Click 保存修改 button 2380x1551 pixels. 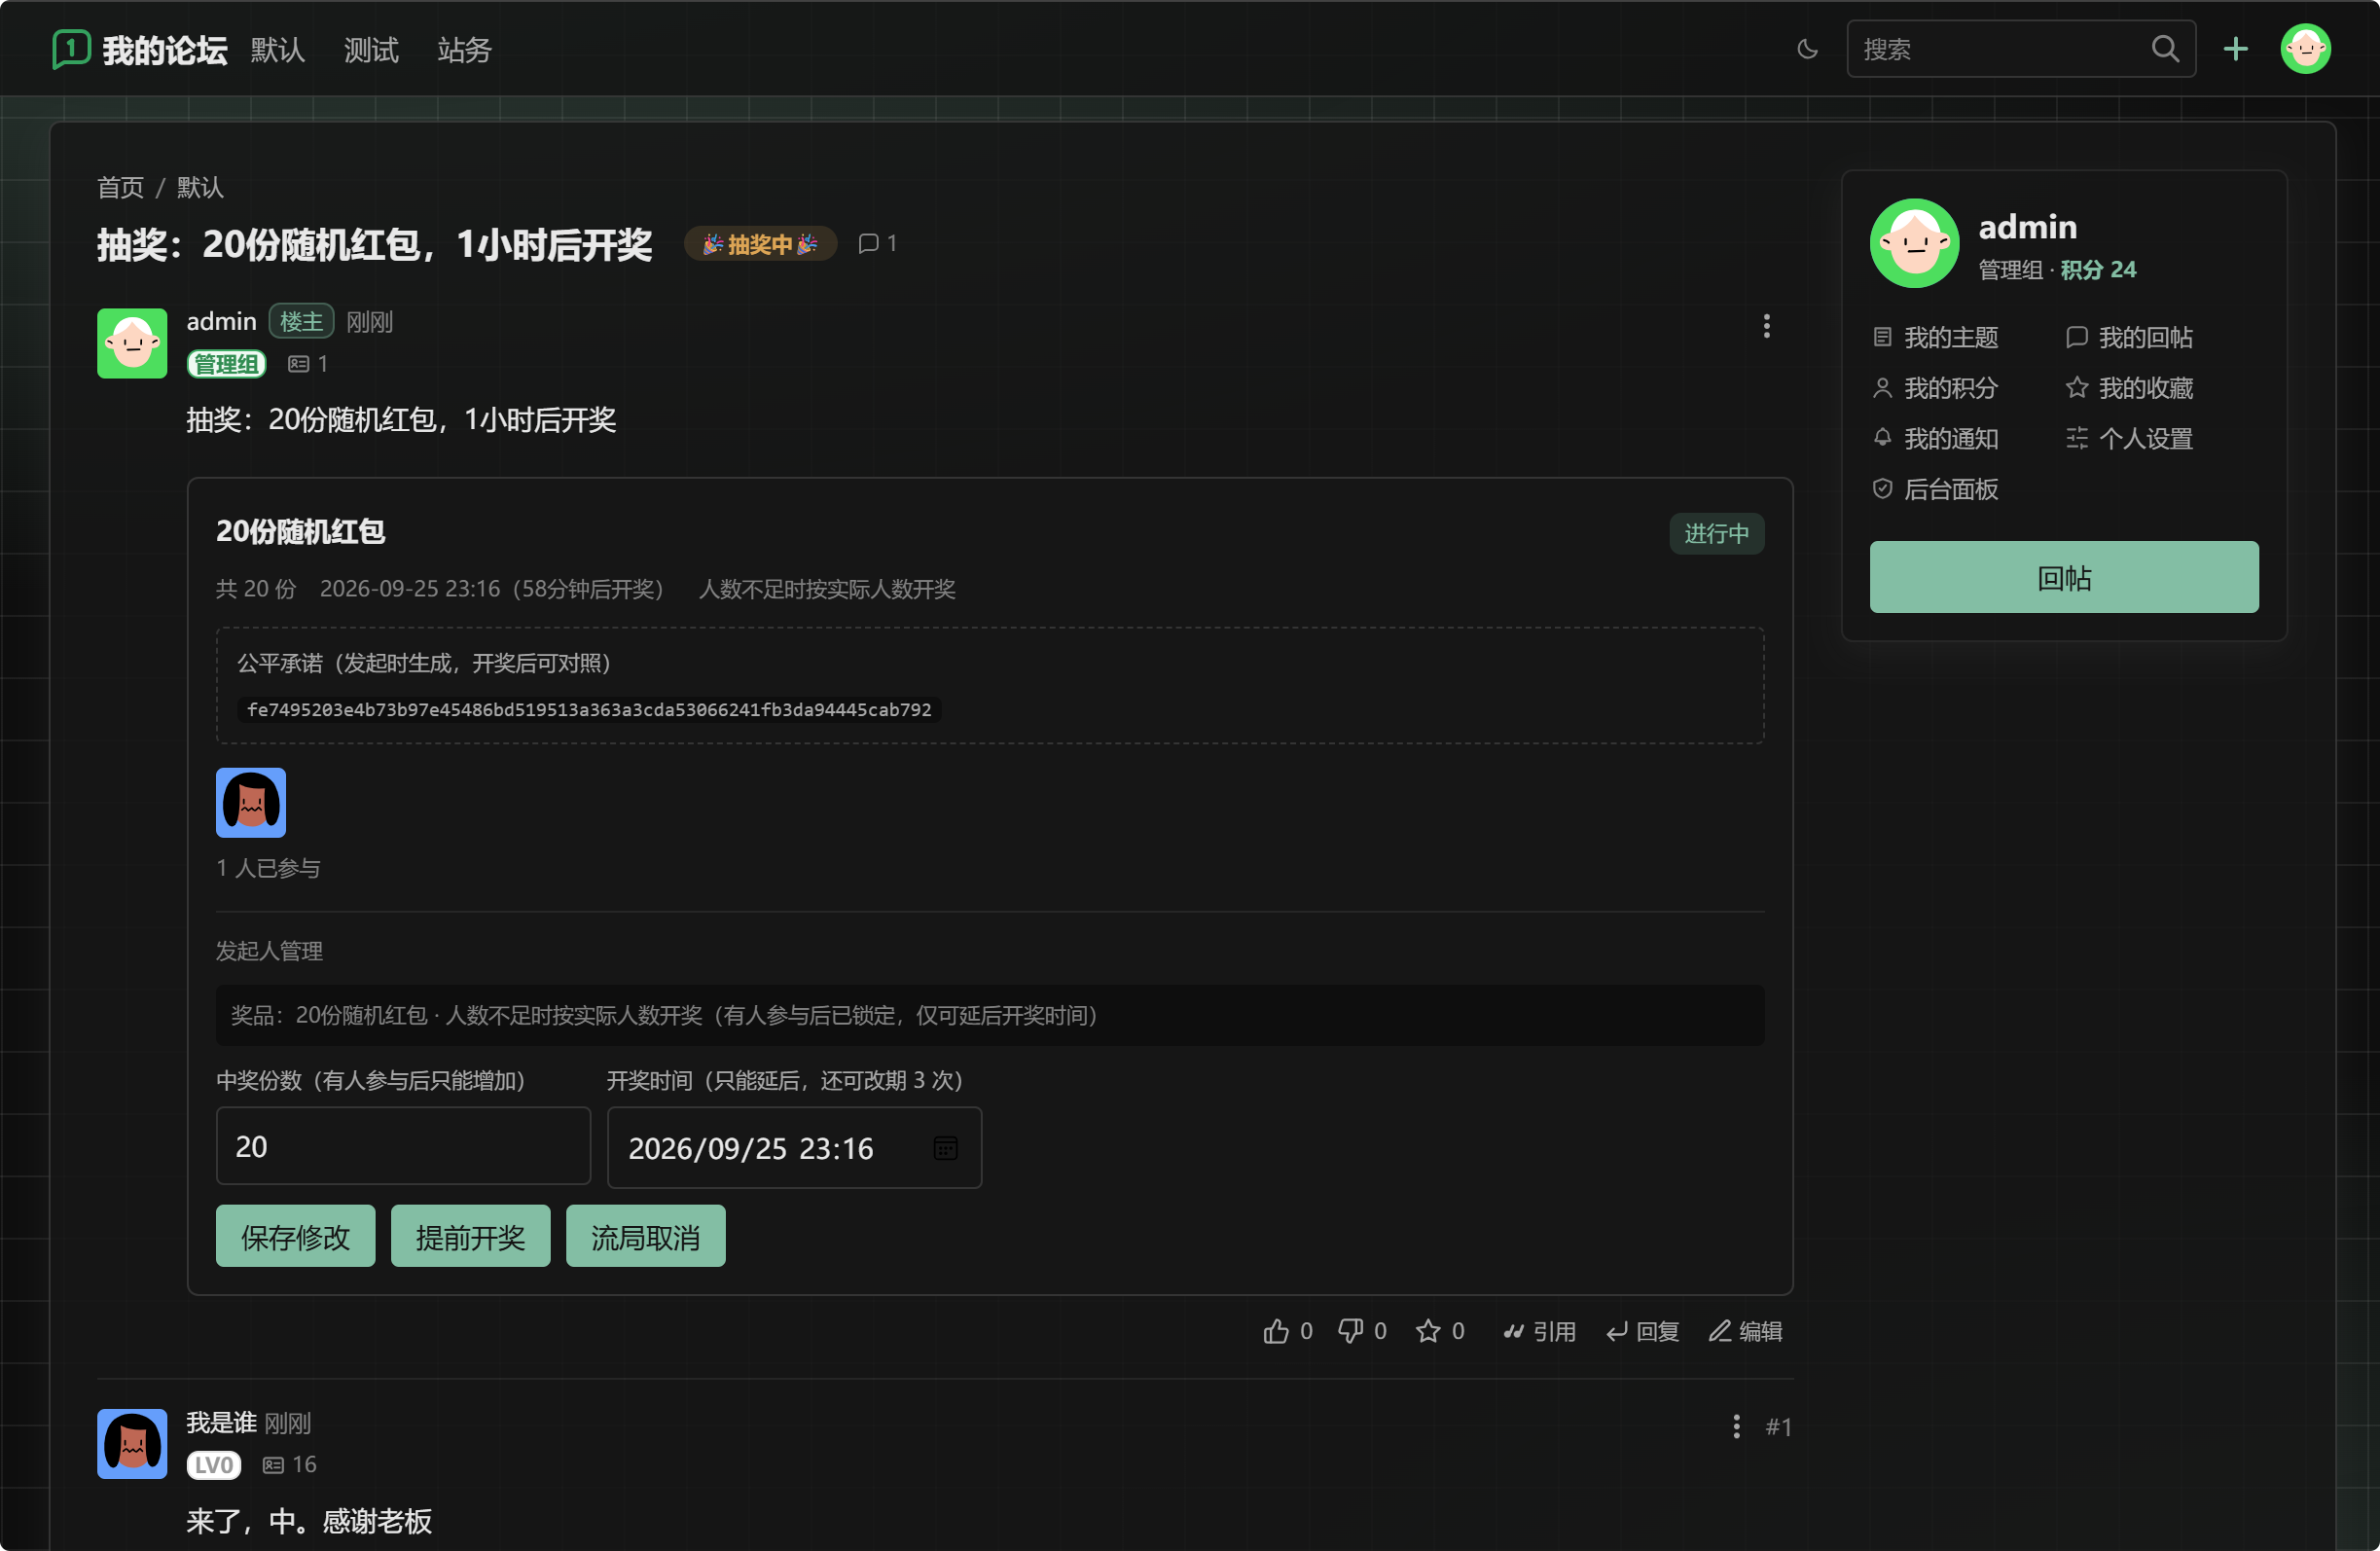tap(296, 1236)
